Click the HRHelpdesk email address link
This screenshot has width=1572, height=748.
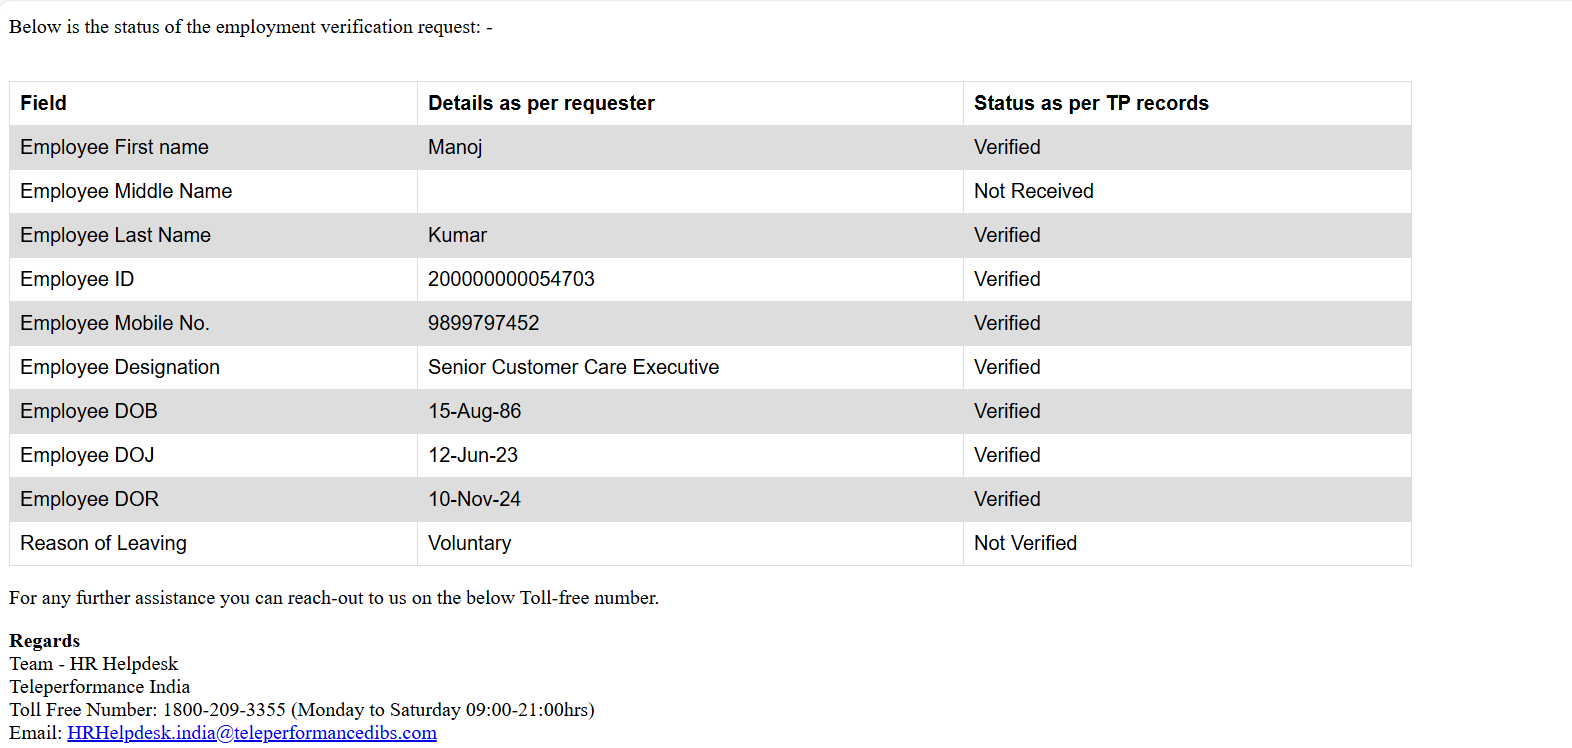coord(252,733)
